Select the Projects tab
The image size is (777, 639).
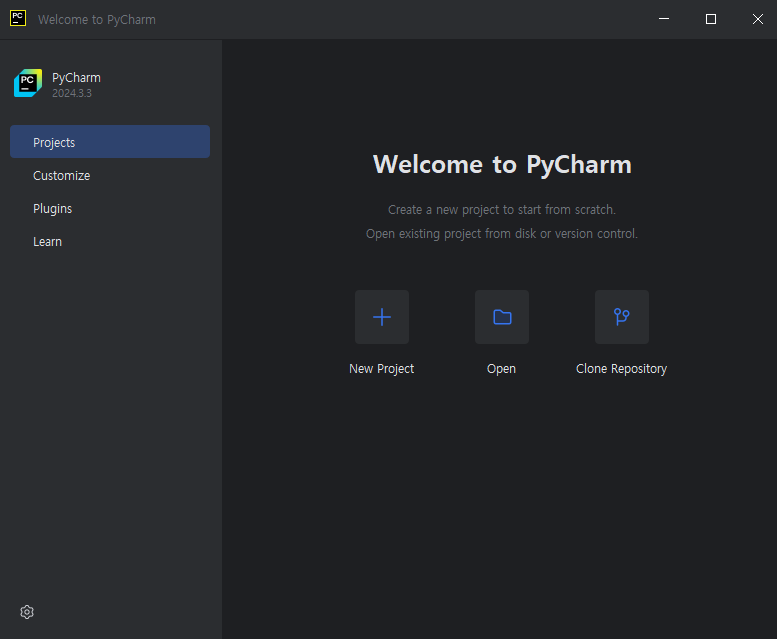[110, 142]
